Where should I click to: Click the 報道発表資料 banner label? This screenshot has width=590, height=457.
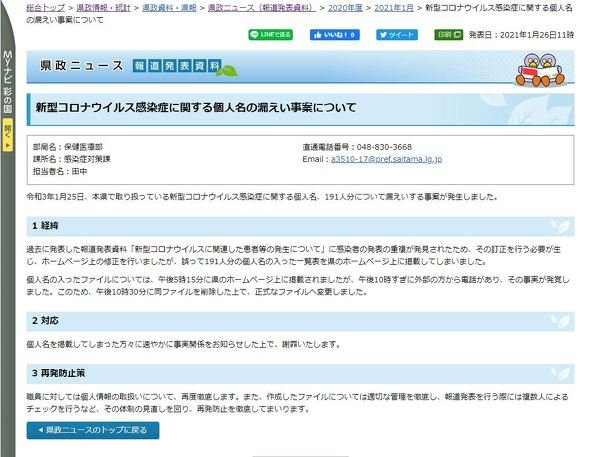click(x=177, y=66)
